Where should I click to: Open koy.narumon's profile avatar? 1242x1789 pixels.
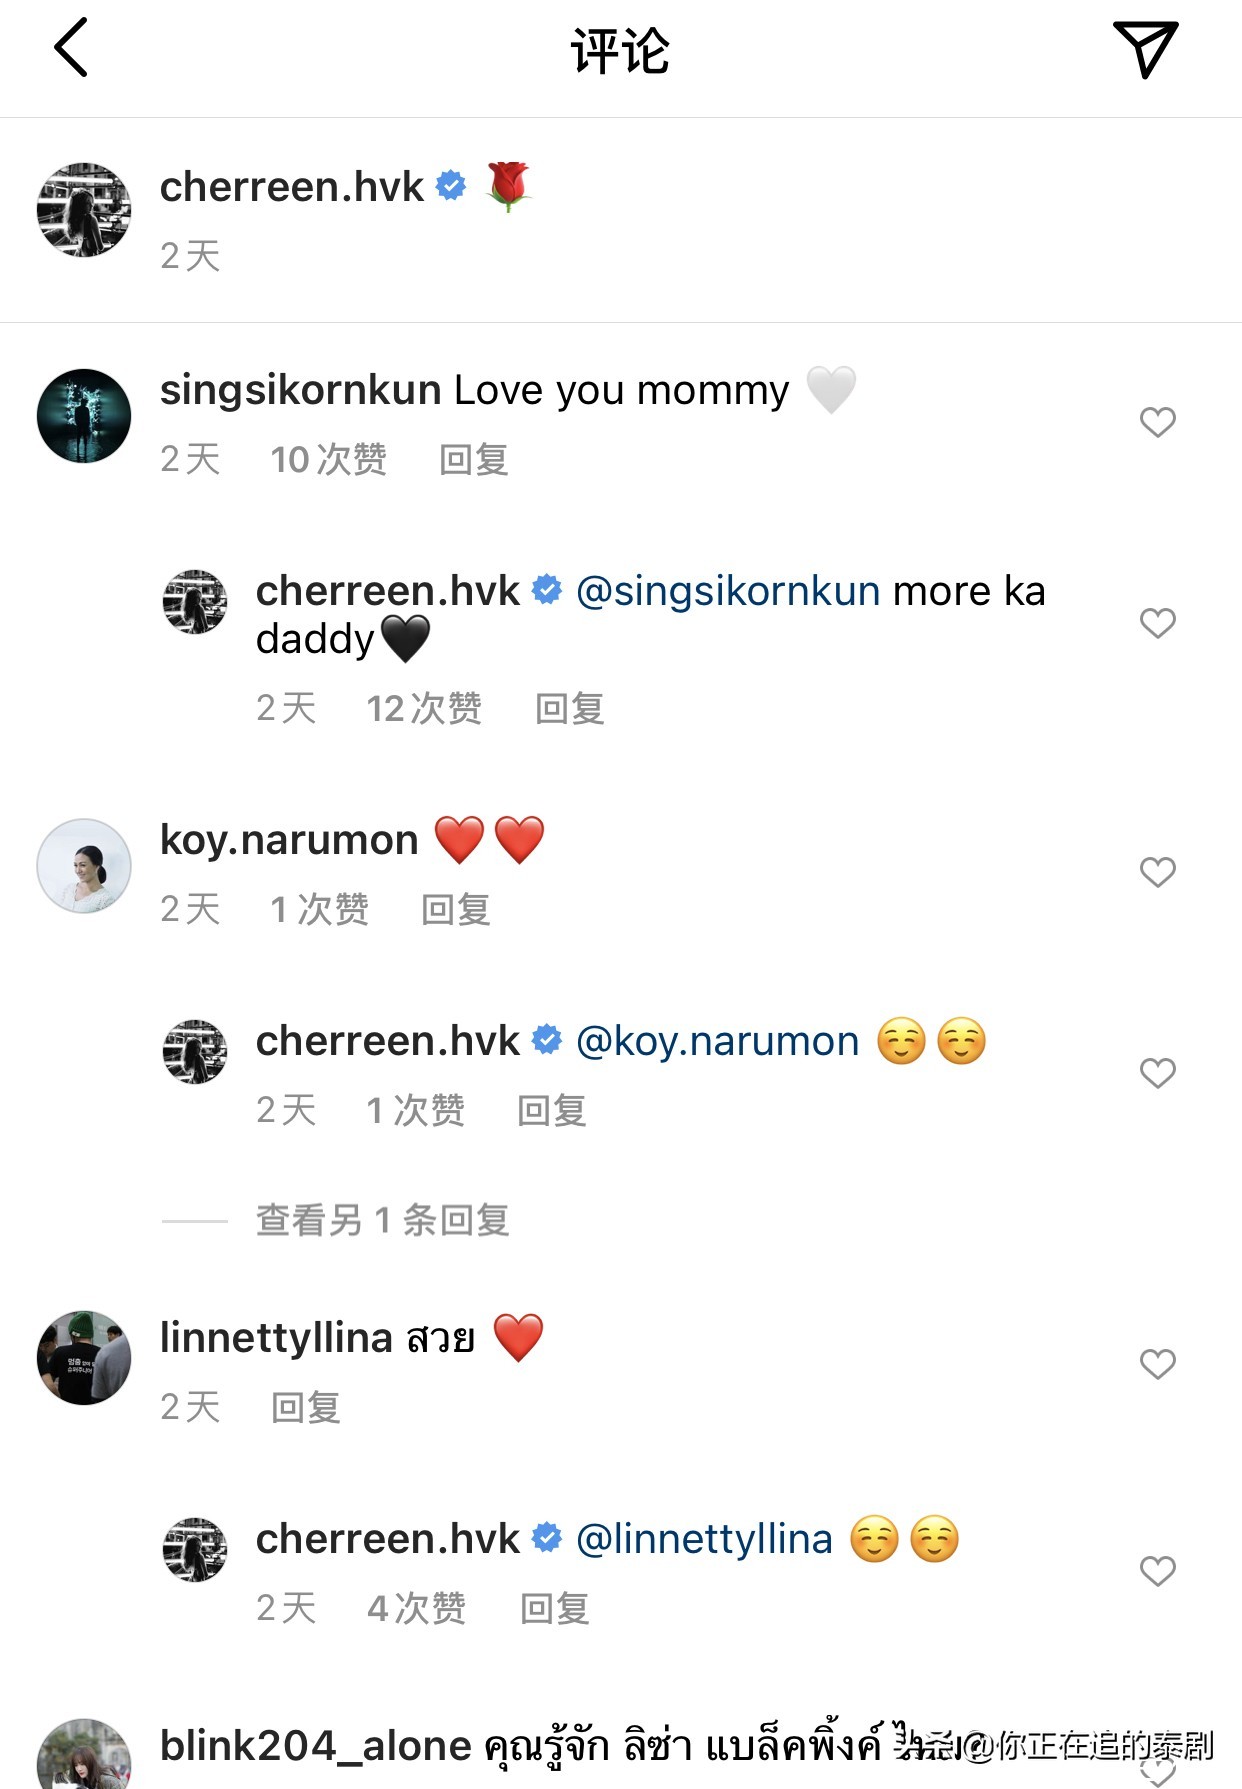[x=84, y=866]
